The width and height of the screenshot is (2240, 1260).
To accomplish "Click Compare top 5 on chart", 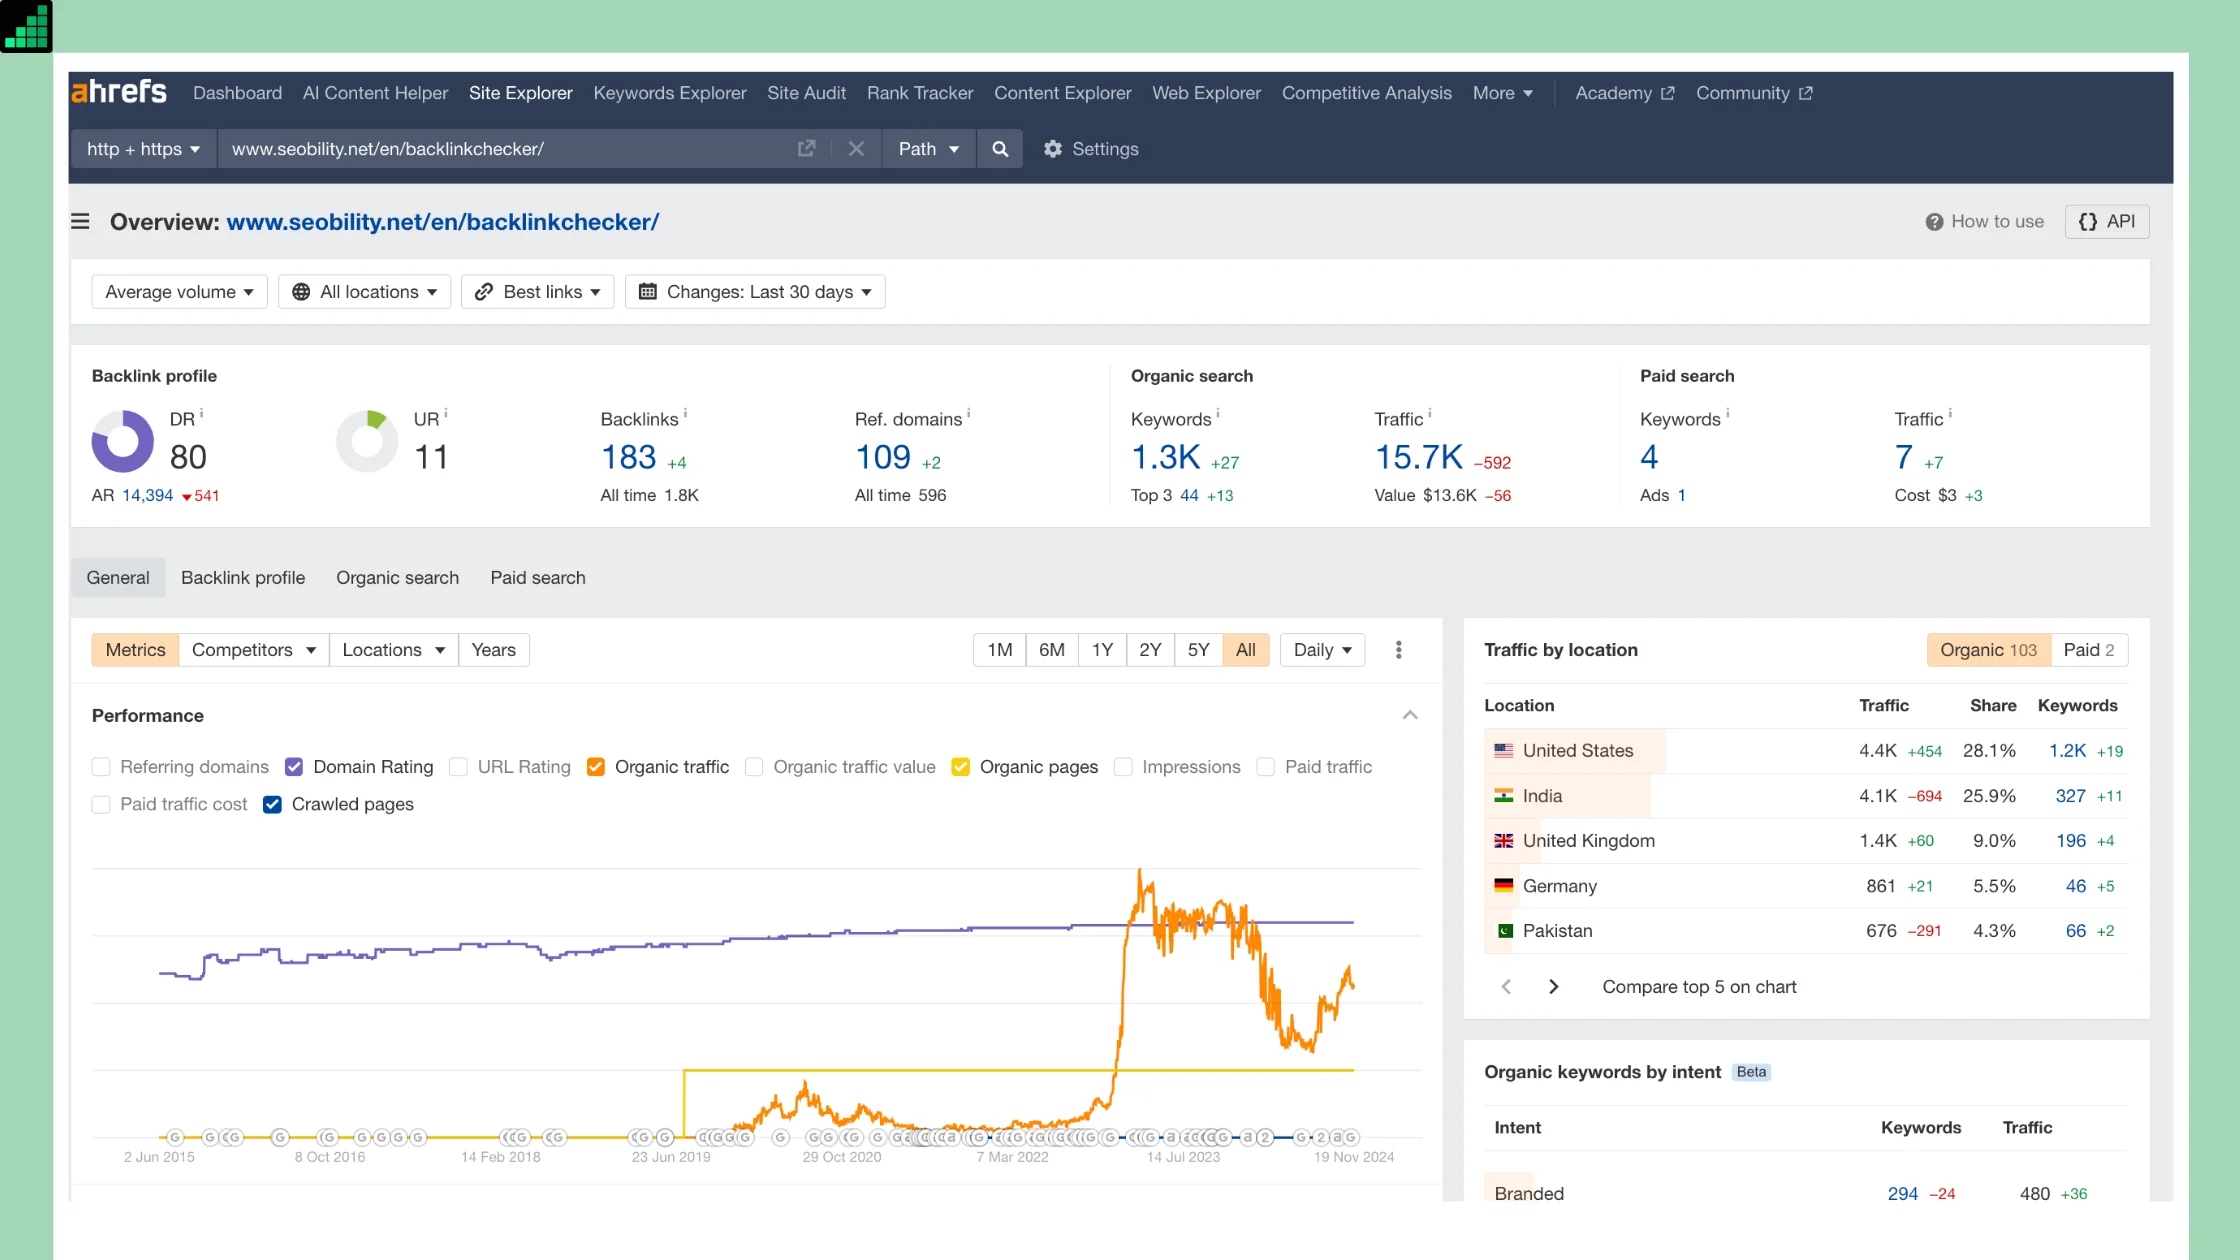I will [1699, 987].
